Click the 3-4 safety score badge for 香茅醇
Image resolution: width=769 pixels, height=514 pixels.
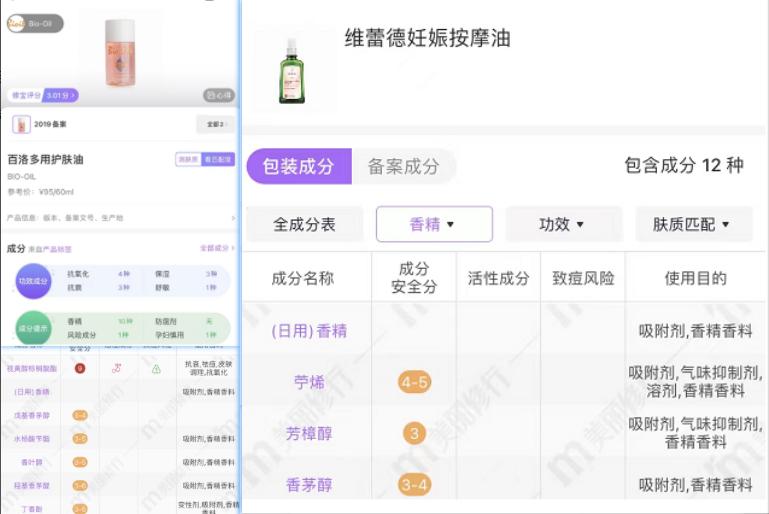click(x=414, y=485)
